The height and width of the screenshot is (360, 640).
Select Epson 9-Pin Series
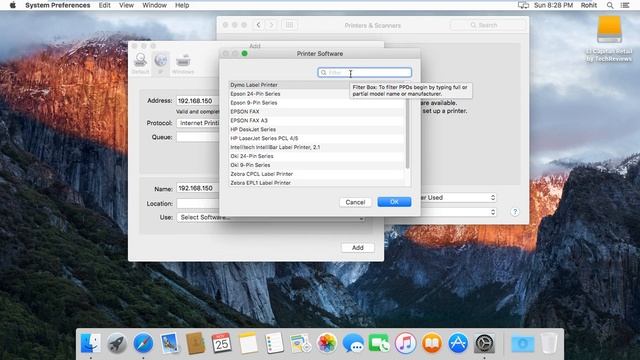(x=317, y=103)
